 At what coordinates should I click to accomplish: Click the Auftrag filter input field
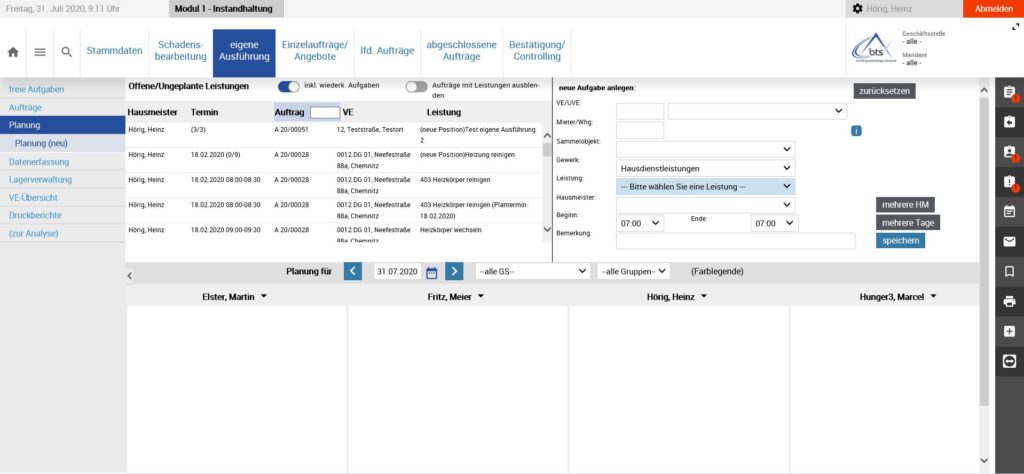(x=324, y=112)
